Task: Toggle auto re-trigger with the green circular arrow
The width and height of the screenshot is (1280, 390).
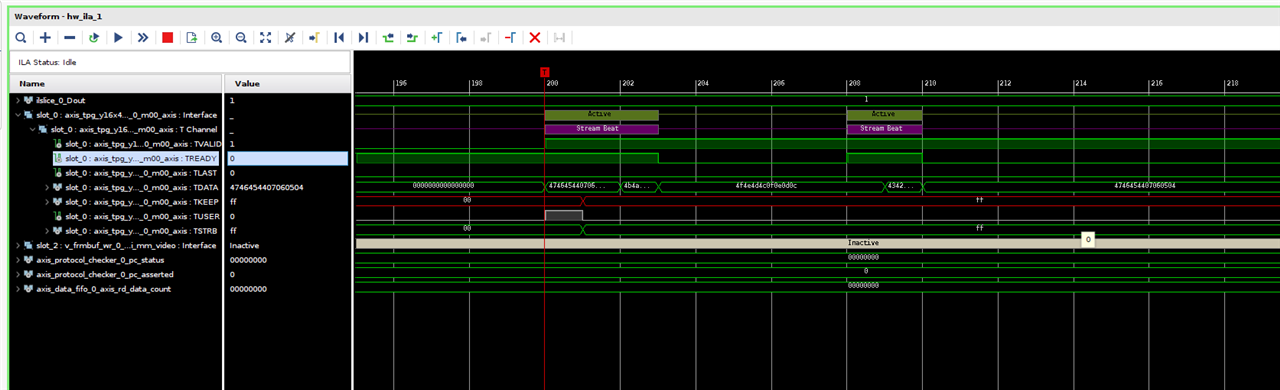Action: tap(94, 37)
